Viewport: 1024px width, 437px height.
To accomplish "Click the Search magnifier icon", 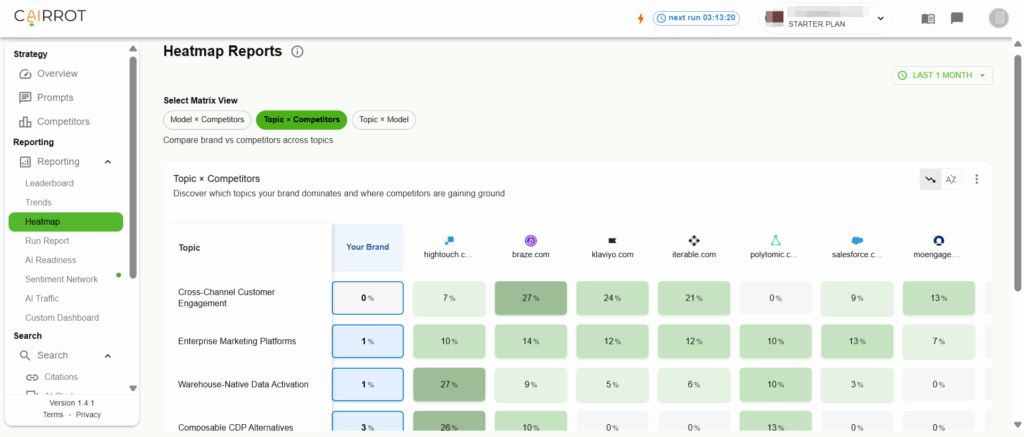I will (x=25, y=355).
